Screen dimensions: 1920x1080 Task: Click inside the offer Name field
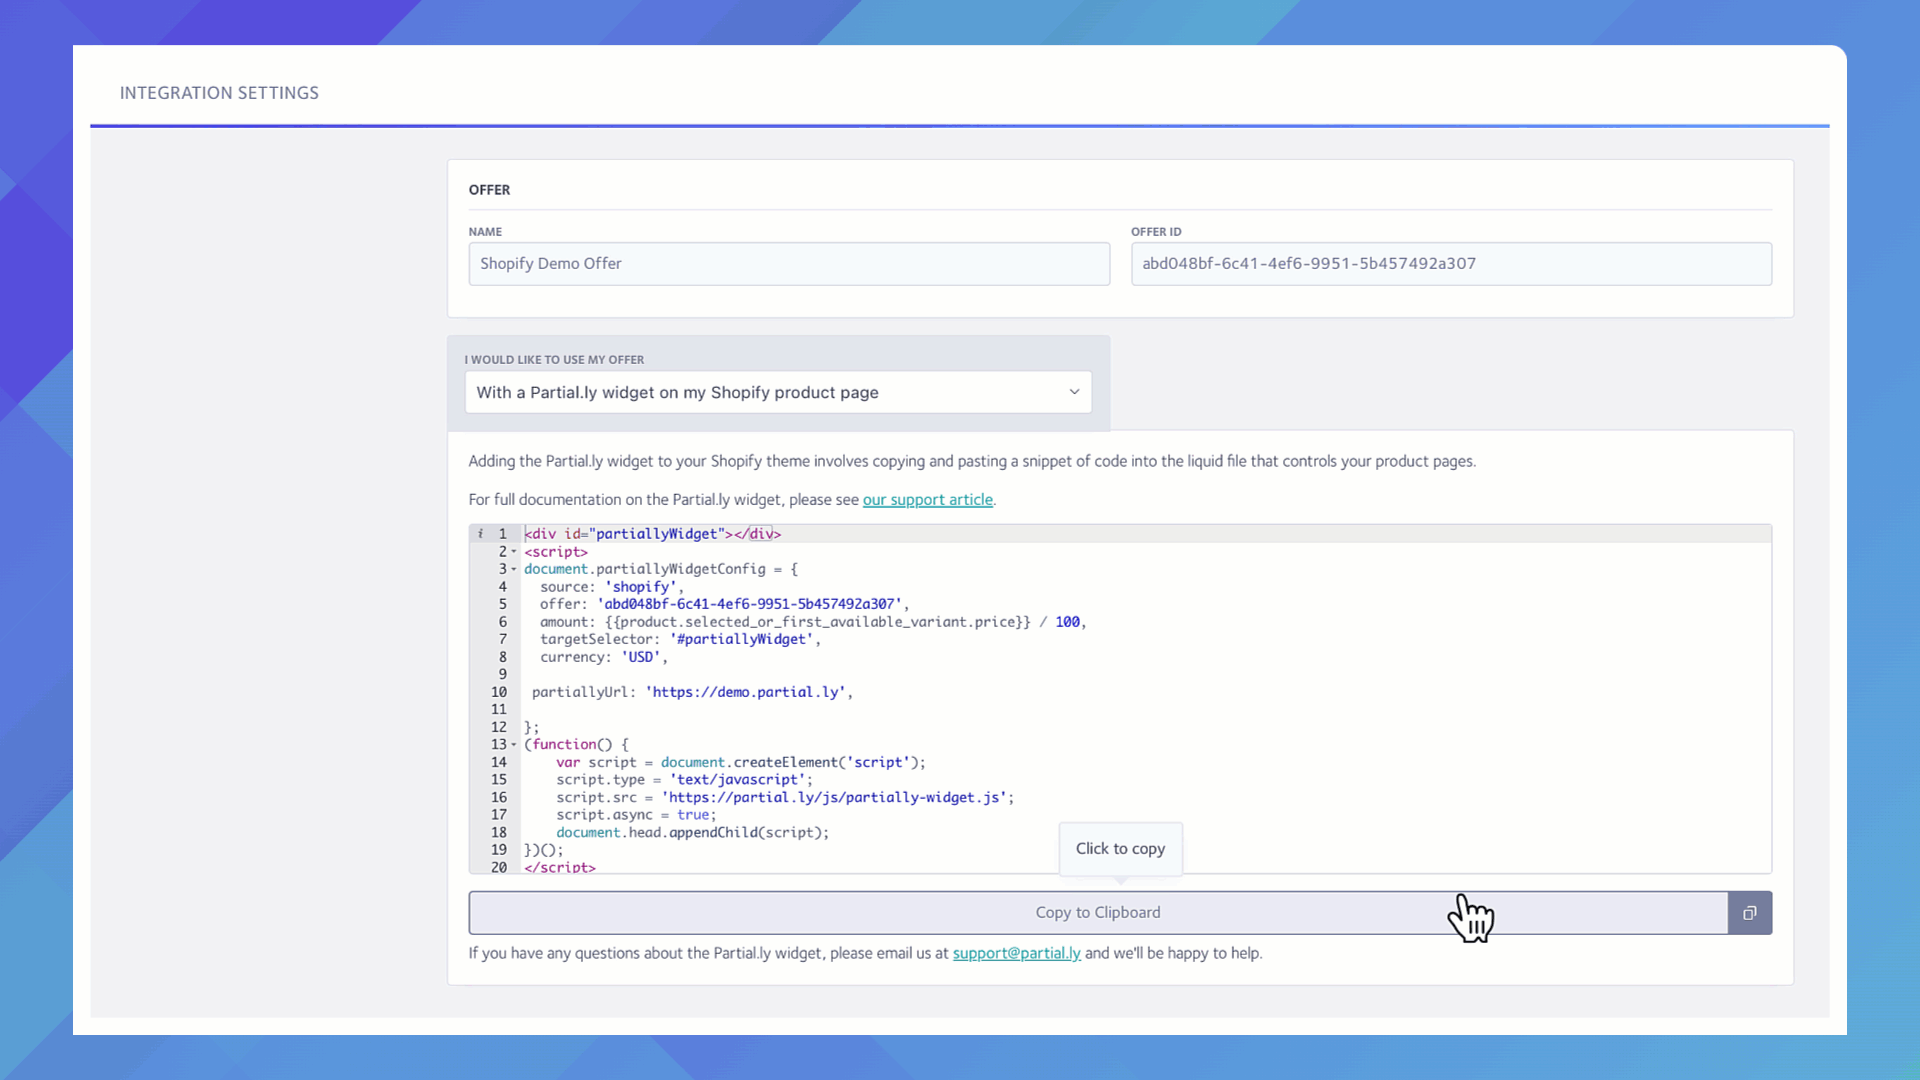pos(789,263)
